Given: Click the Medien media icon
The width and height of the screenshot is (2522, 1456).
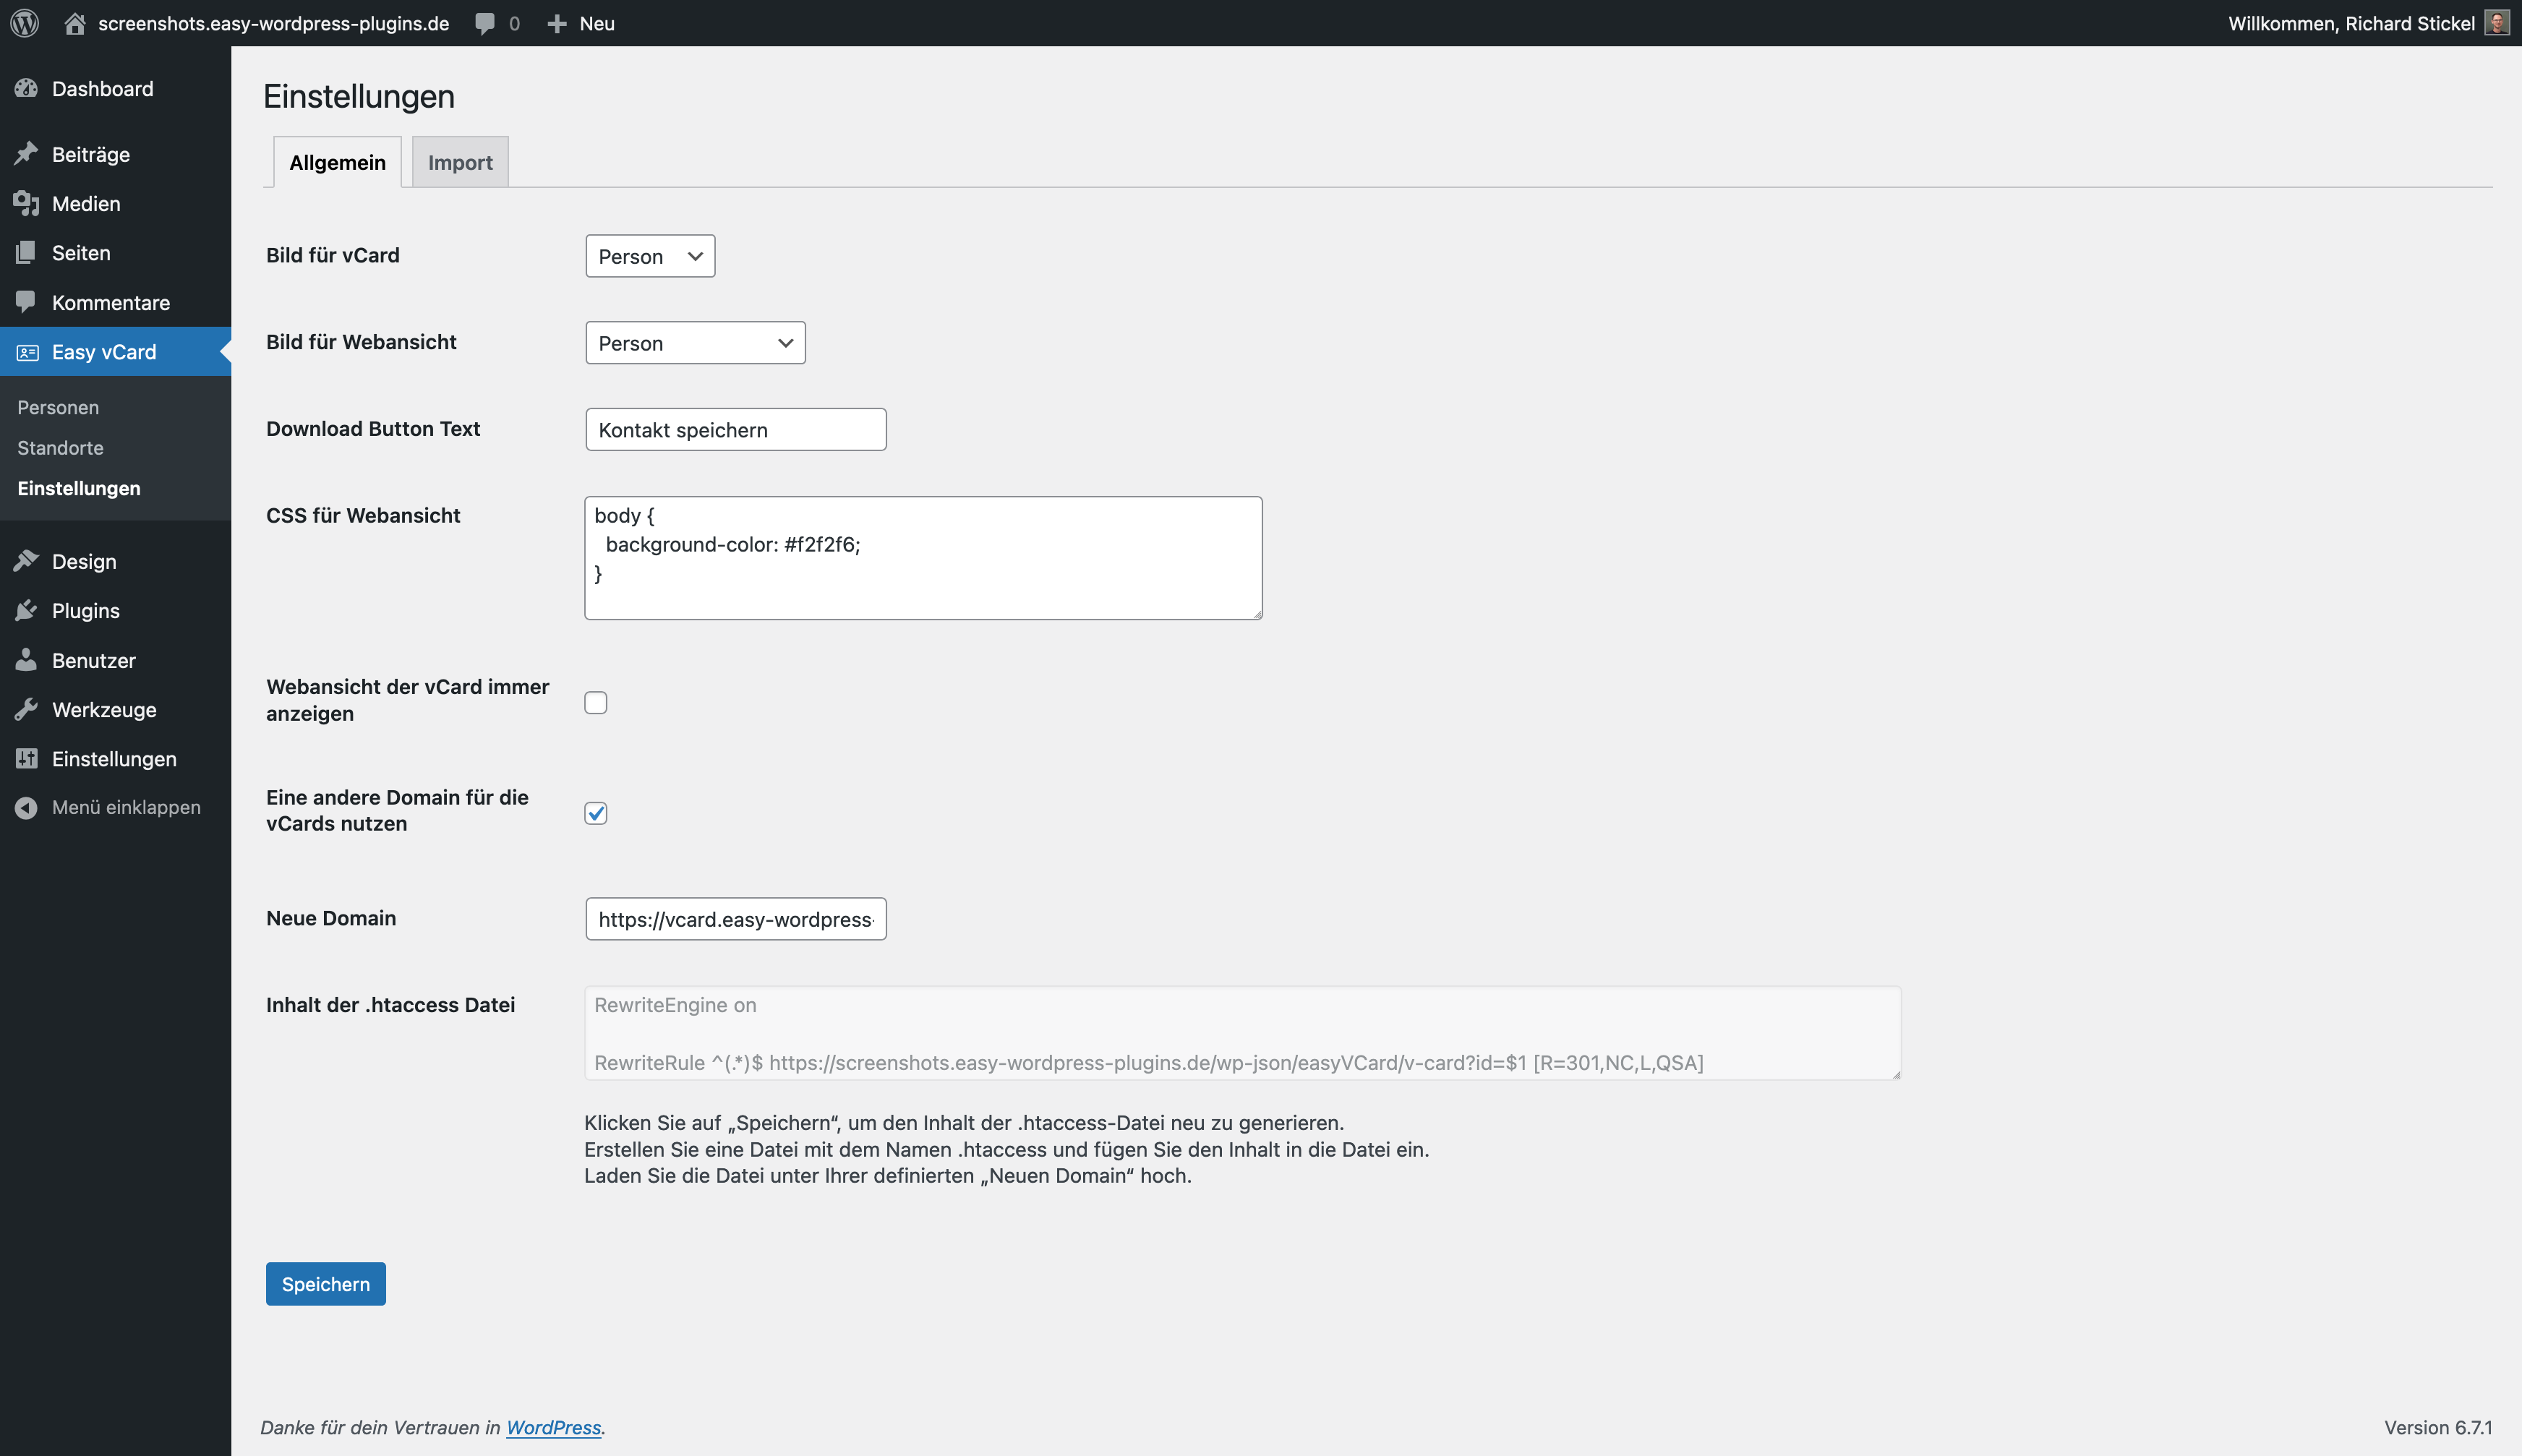Looking at the screenshot, I should point(27,203).
